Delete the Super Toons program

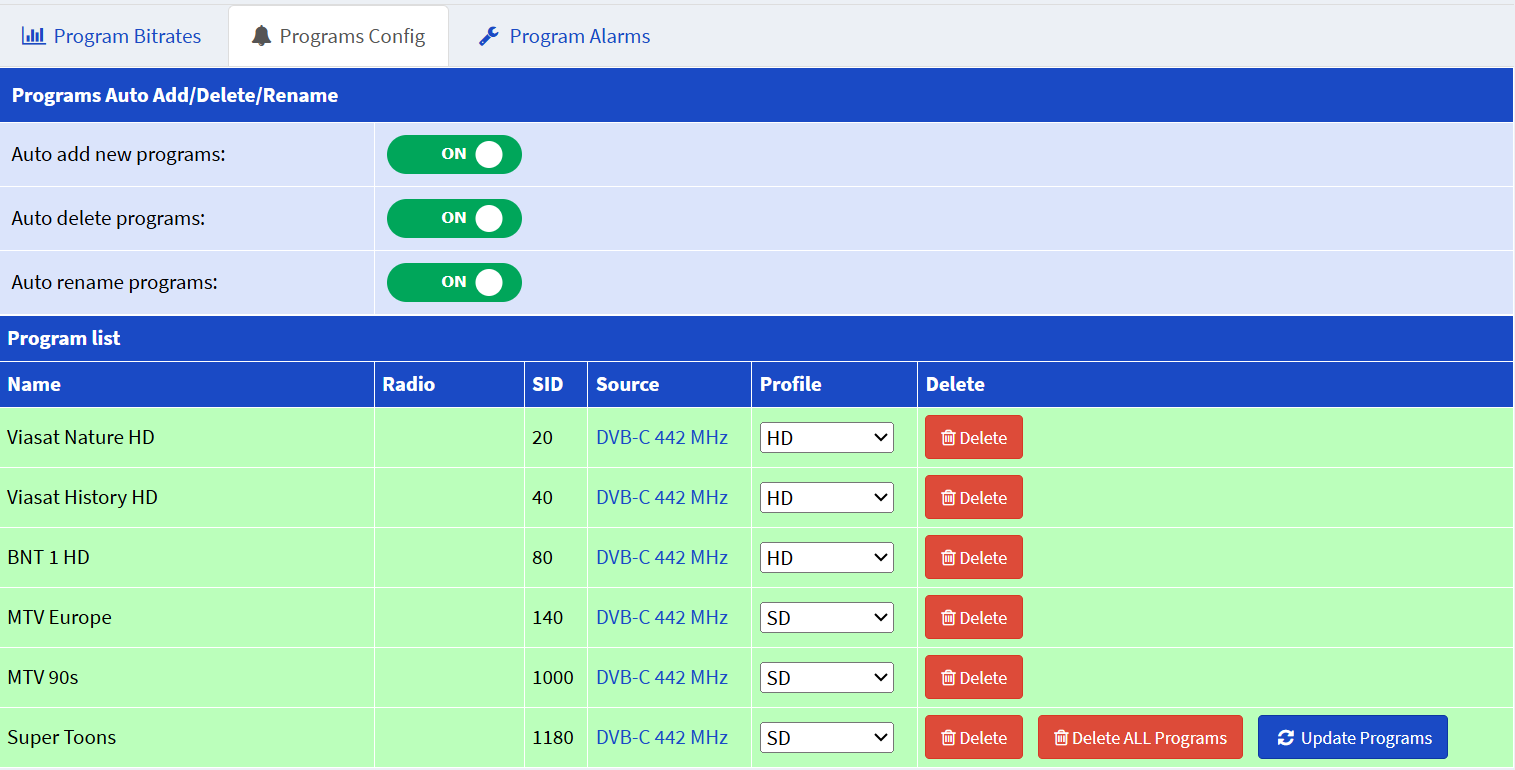974,737
